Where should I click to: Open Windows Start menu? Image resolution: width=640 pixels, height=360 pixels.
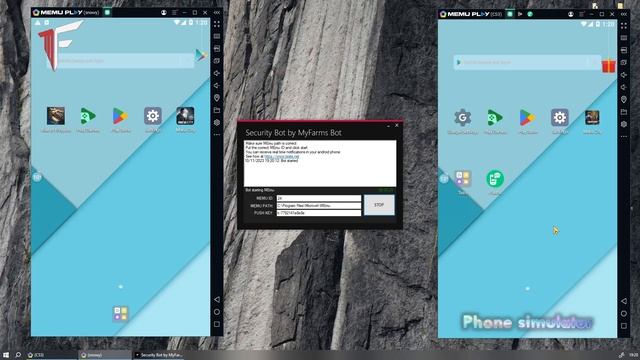pyautogui.click(x=6, y=355)
